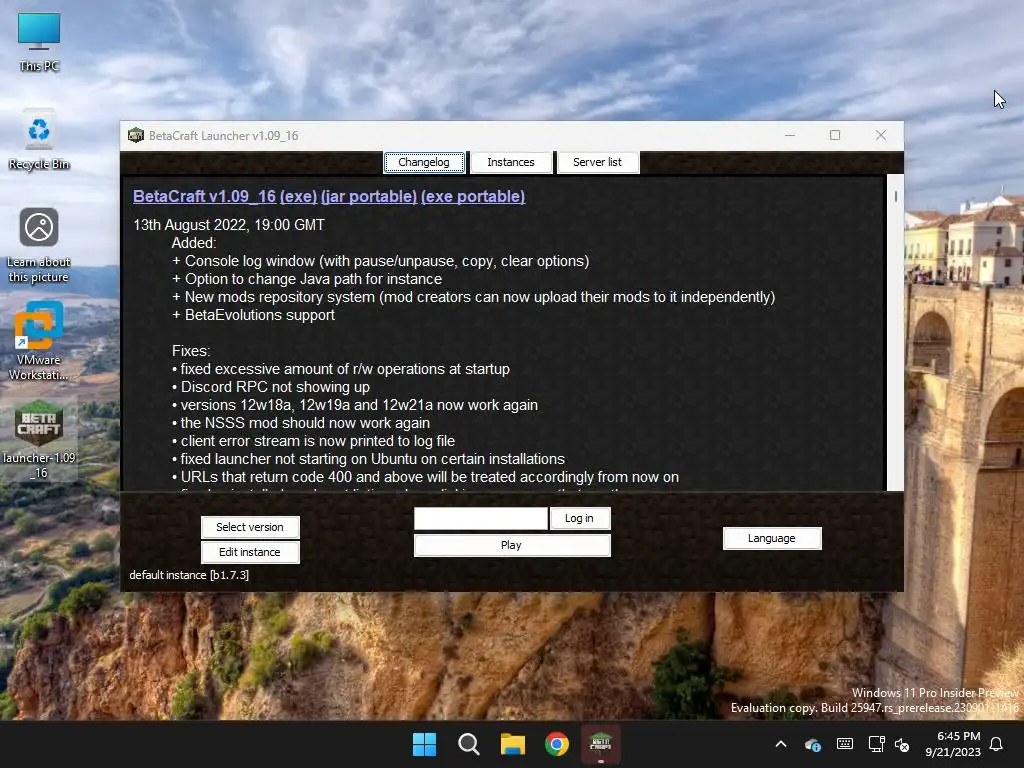Screen dimensions: 1024x768
Task: Switch to the Server list tab
Action: tap(597, 162)
